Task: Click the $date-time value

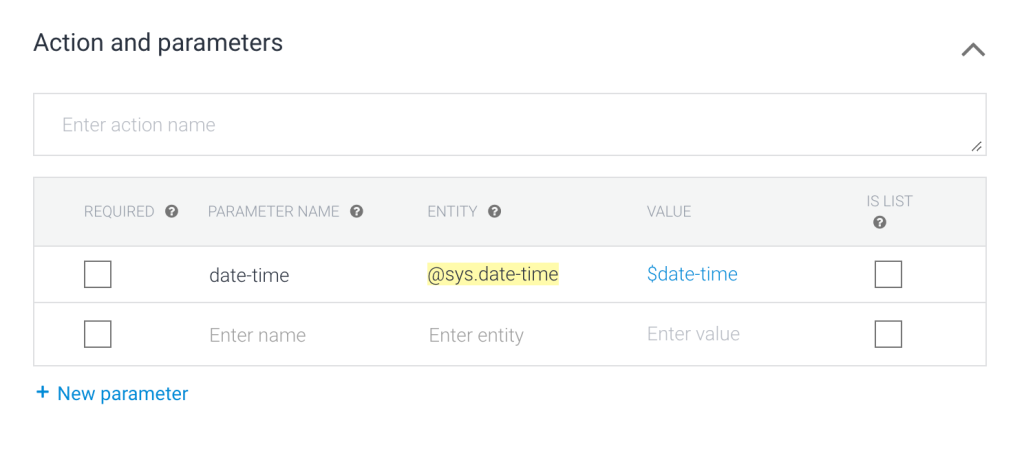Action: pos(692,274)
